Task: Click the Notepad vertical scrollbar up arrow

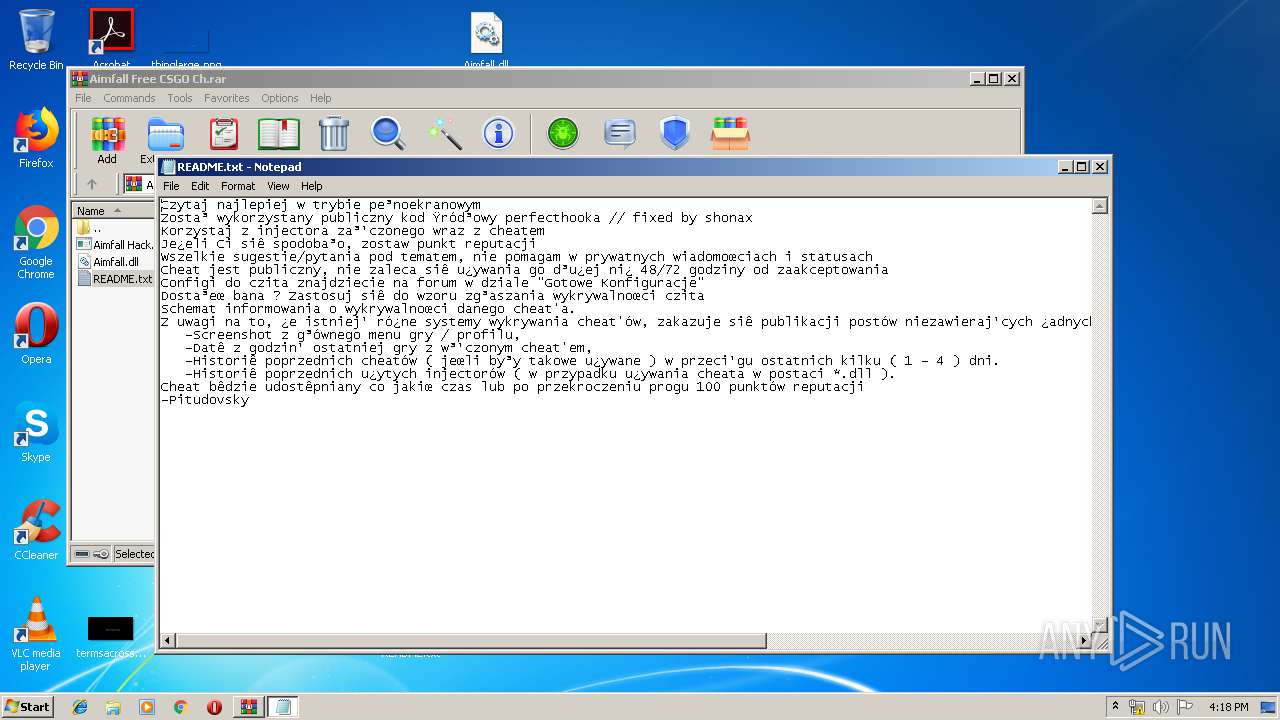Action: click(x=1100, y=206)
